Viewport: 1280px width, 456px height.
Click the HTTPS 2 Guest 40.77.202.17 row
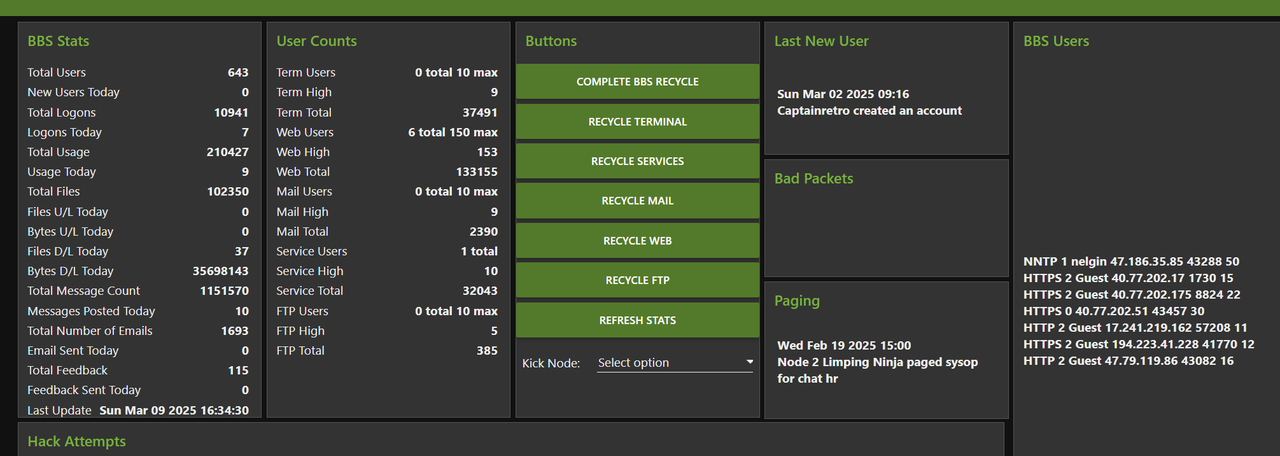pos(1128,278)
